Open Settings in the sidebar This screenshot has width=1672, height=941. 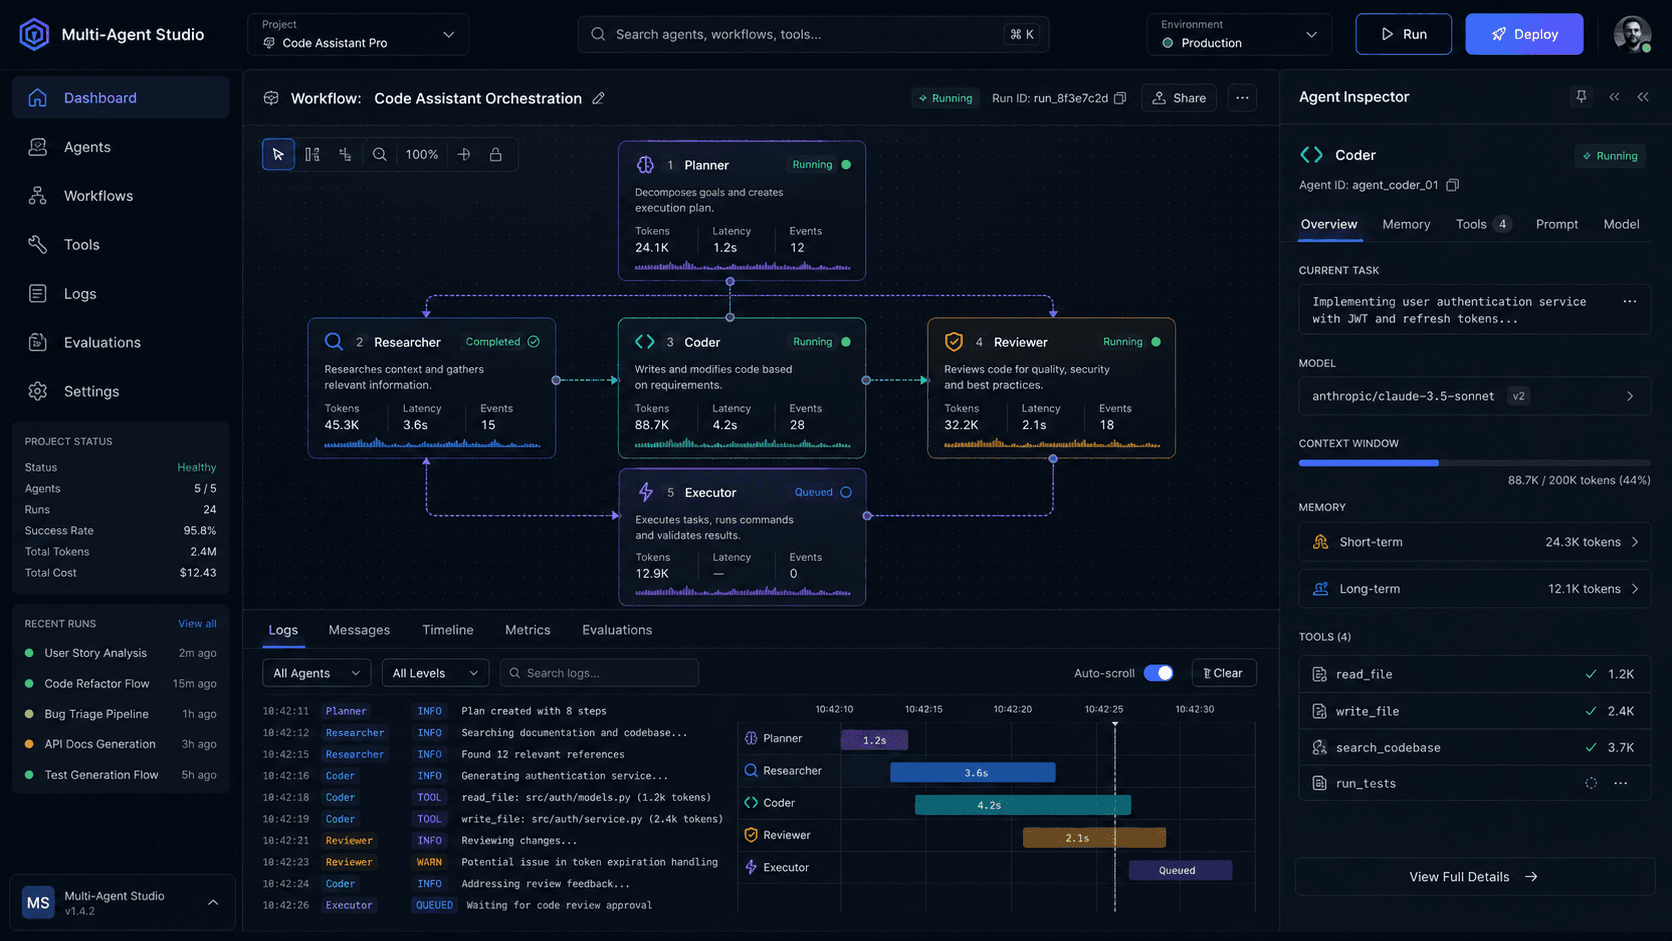(x=120, y=391)
